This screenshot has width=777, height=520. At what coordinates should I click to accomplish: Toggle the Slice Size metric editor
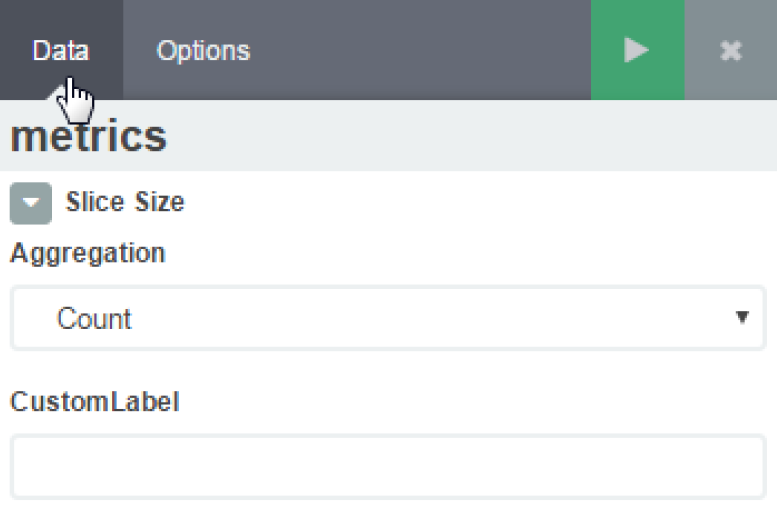[30, 203]
